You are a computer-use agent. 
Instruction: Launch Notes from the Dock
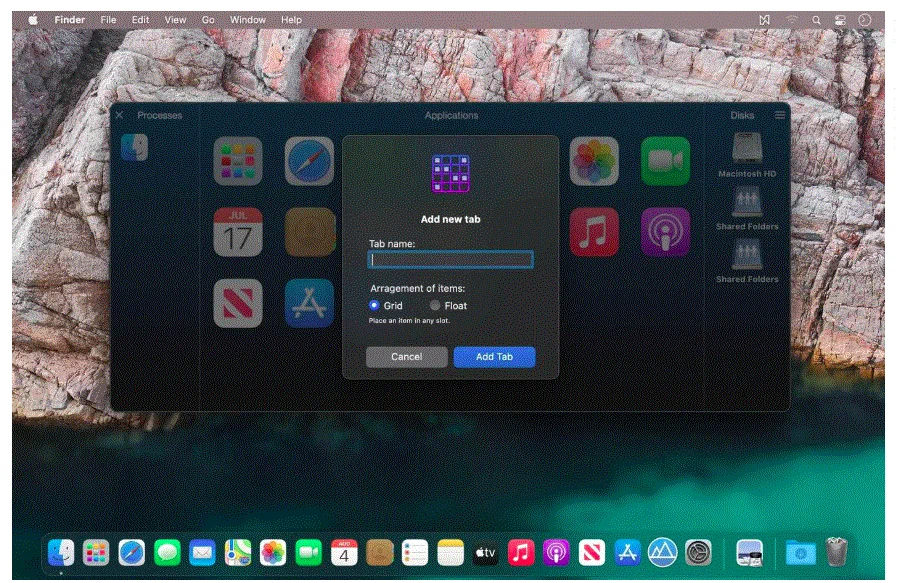pos(451,553)
